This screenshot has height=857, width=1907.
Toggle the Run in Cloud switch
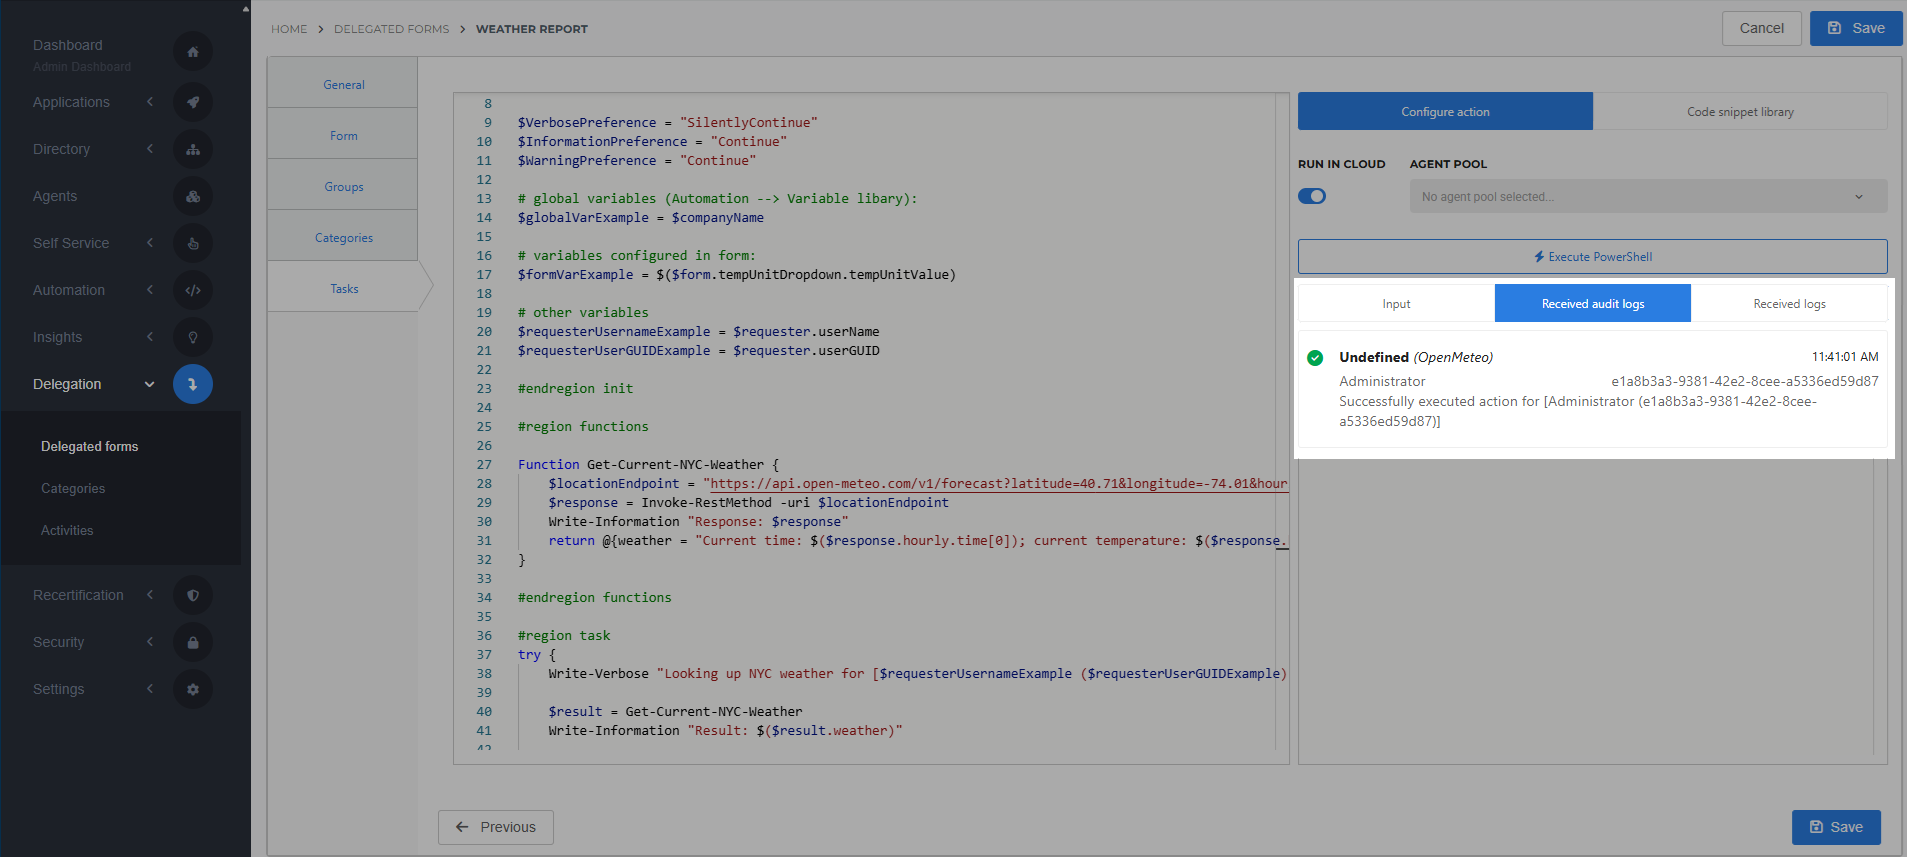[x=1311, y=196]
